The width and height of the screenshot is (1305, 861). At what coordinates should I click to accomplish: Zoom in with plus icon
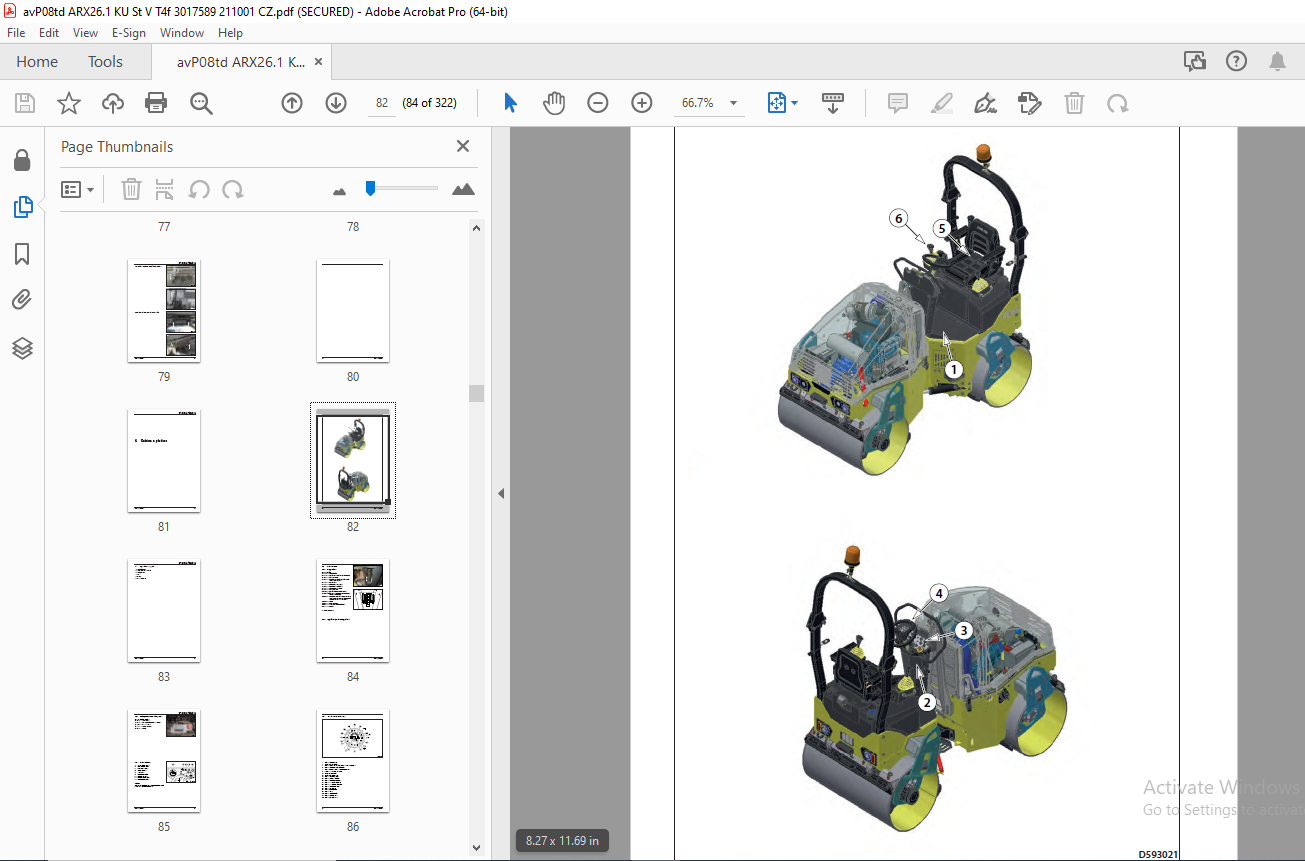[642, 103]
